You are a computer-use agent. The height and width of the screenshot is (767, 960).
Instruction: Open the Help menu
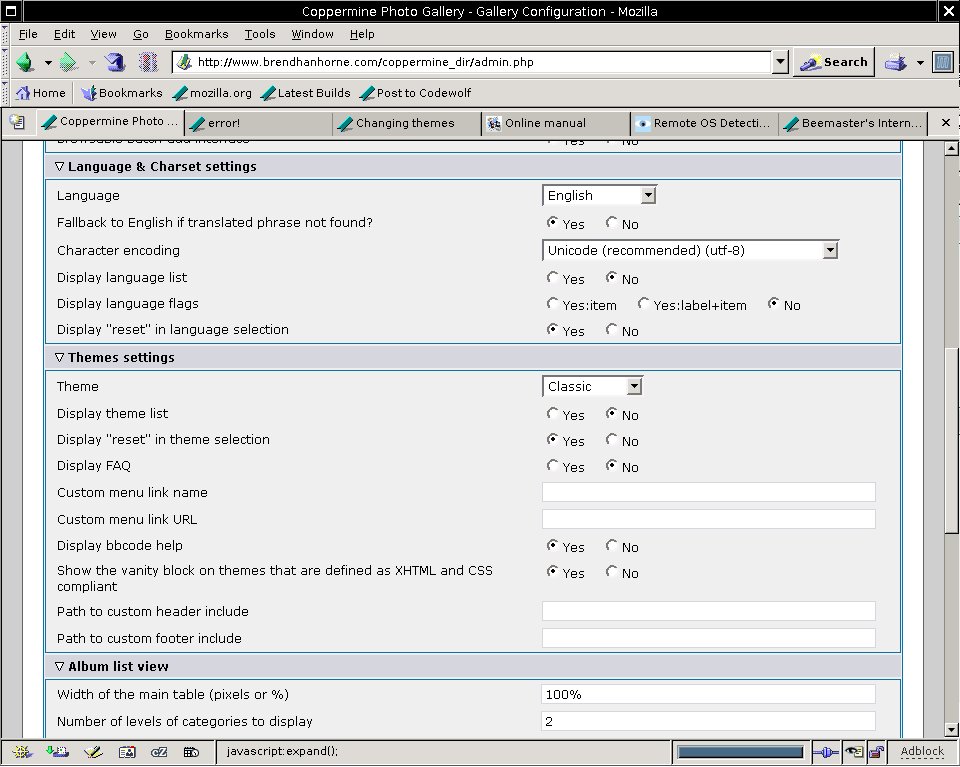click(362, 34)
